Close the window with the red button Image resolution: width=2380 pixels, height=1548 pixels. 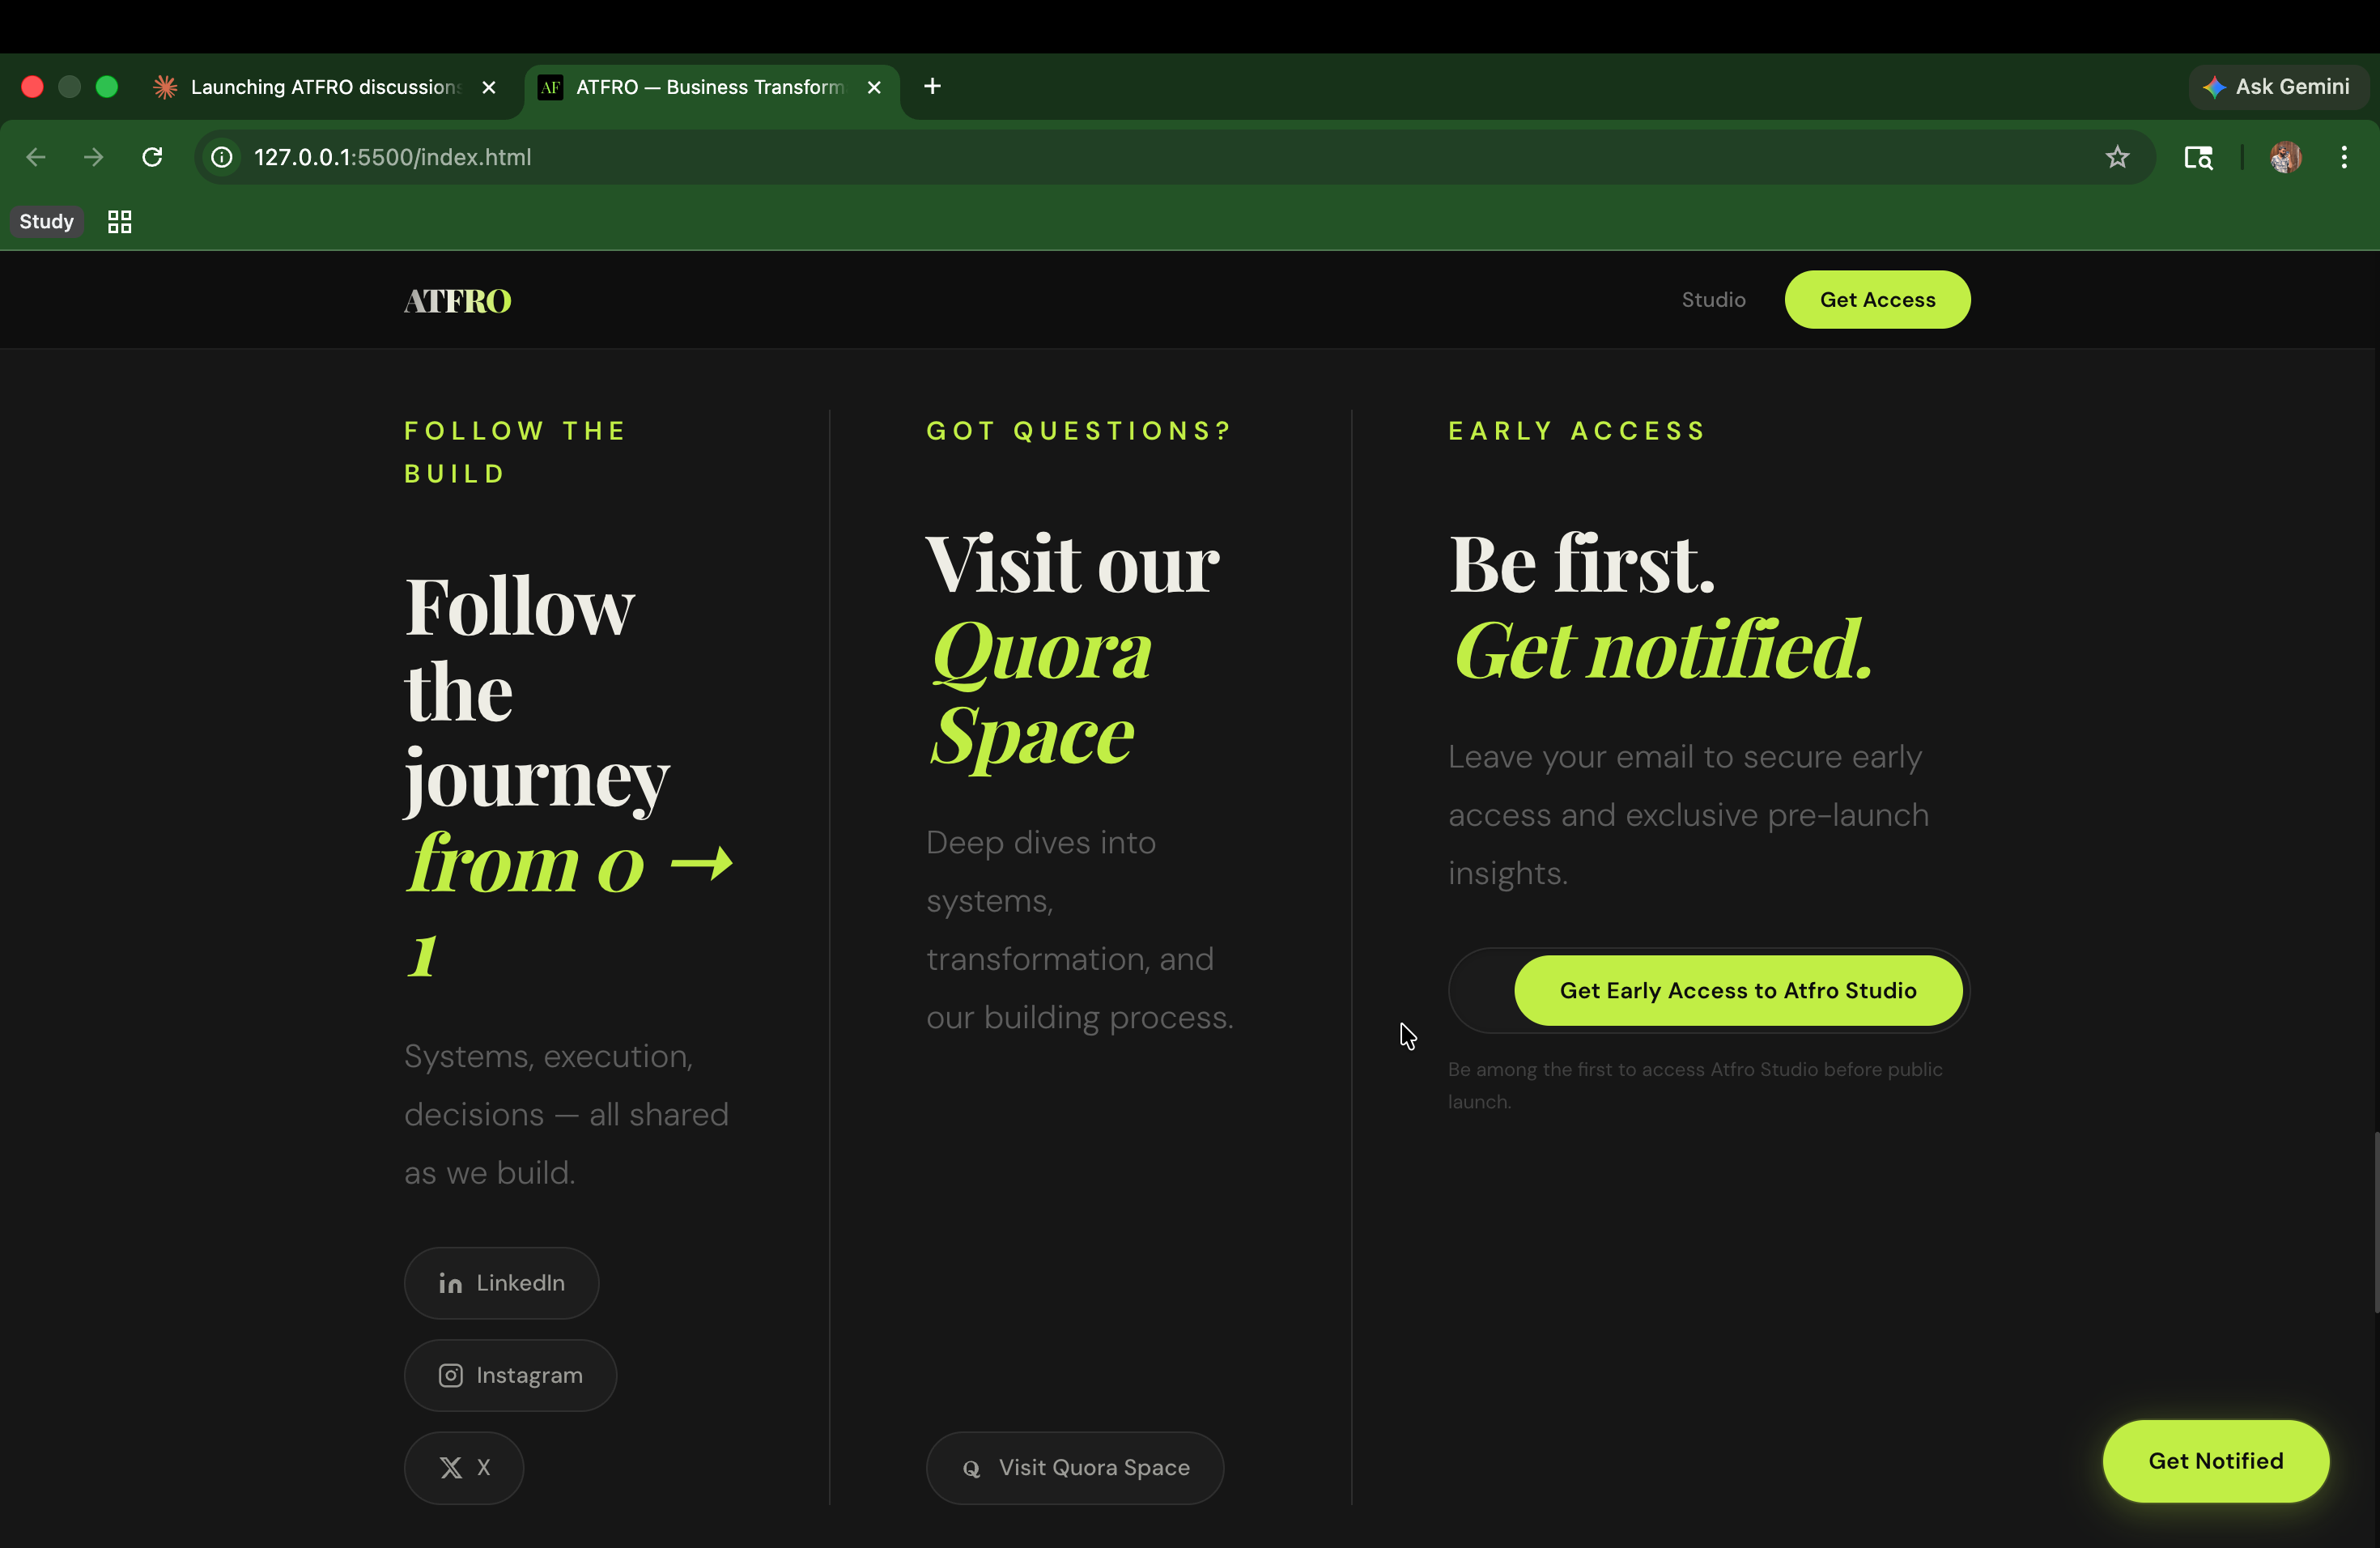[32, 87]
